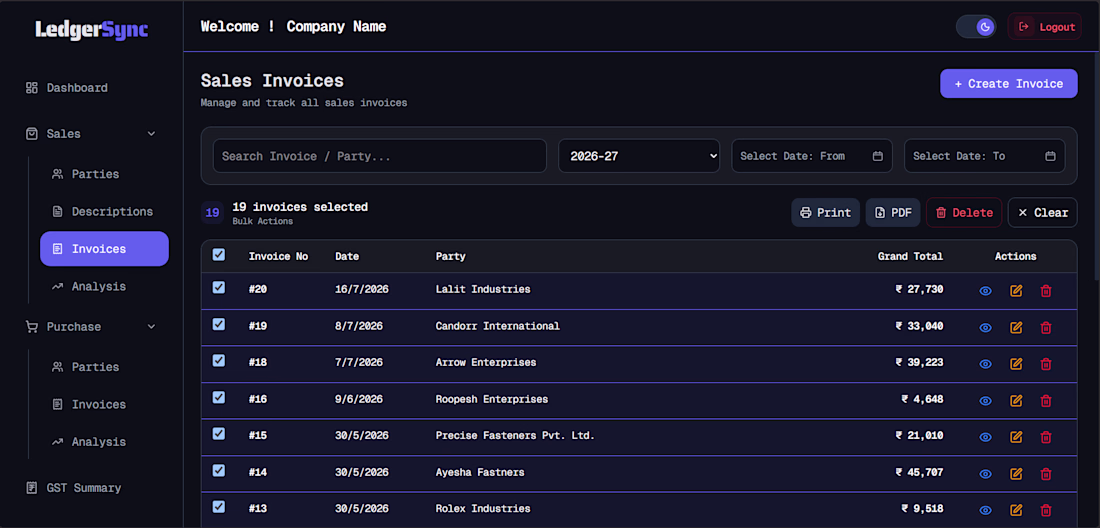Edit invoice #16 using the orange edit icon
This screenshot has height=528, width=1100.
click(1016, 400)
